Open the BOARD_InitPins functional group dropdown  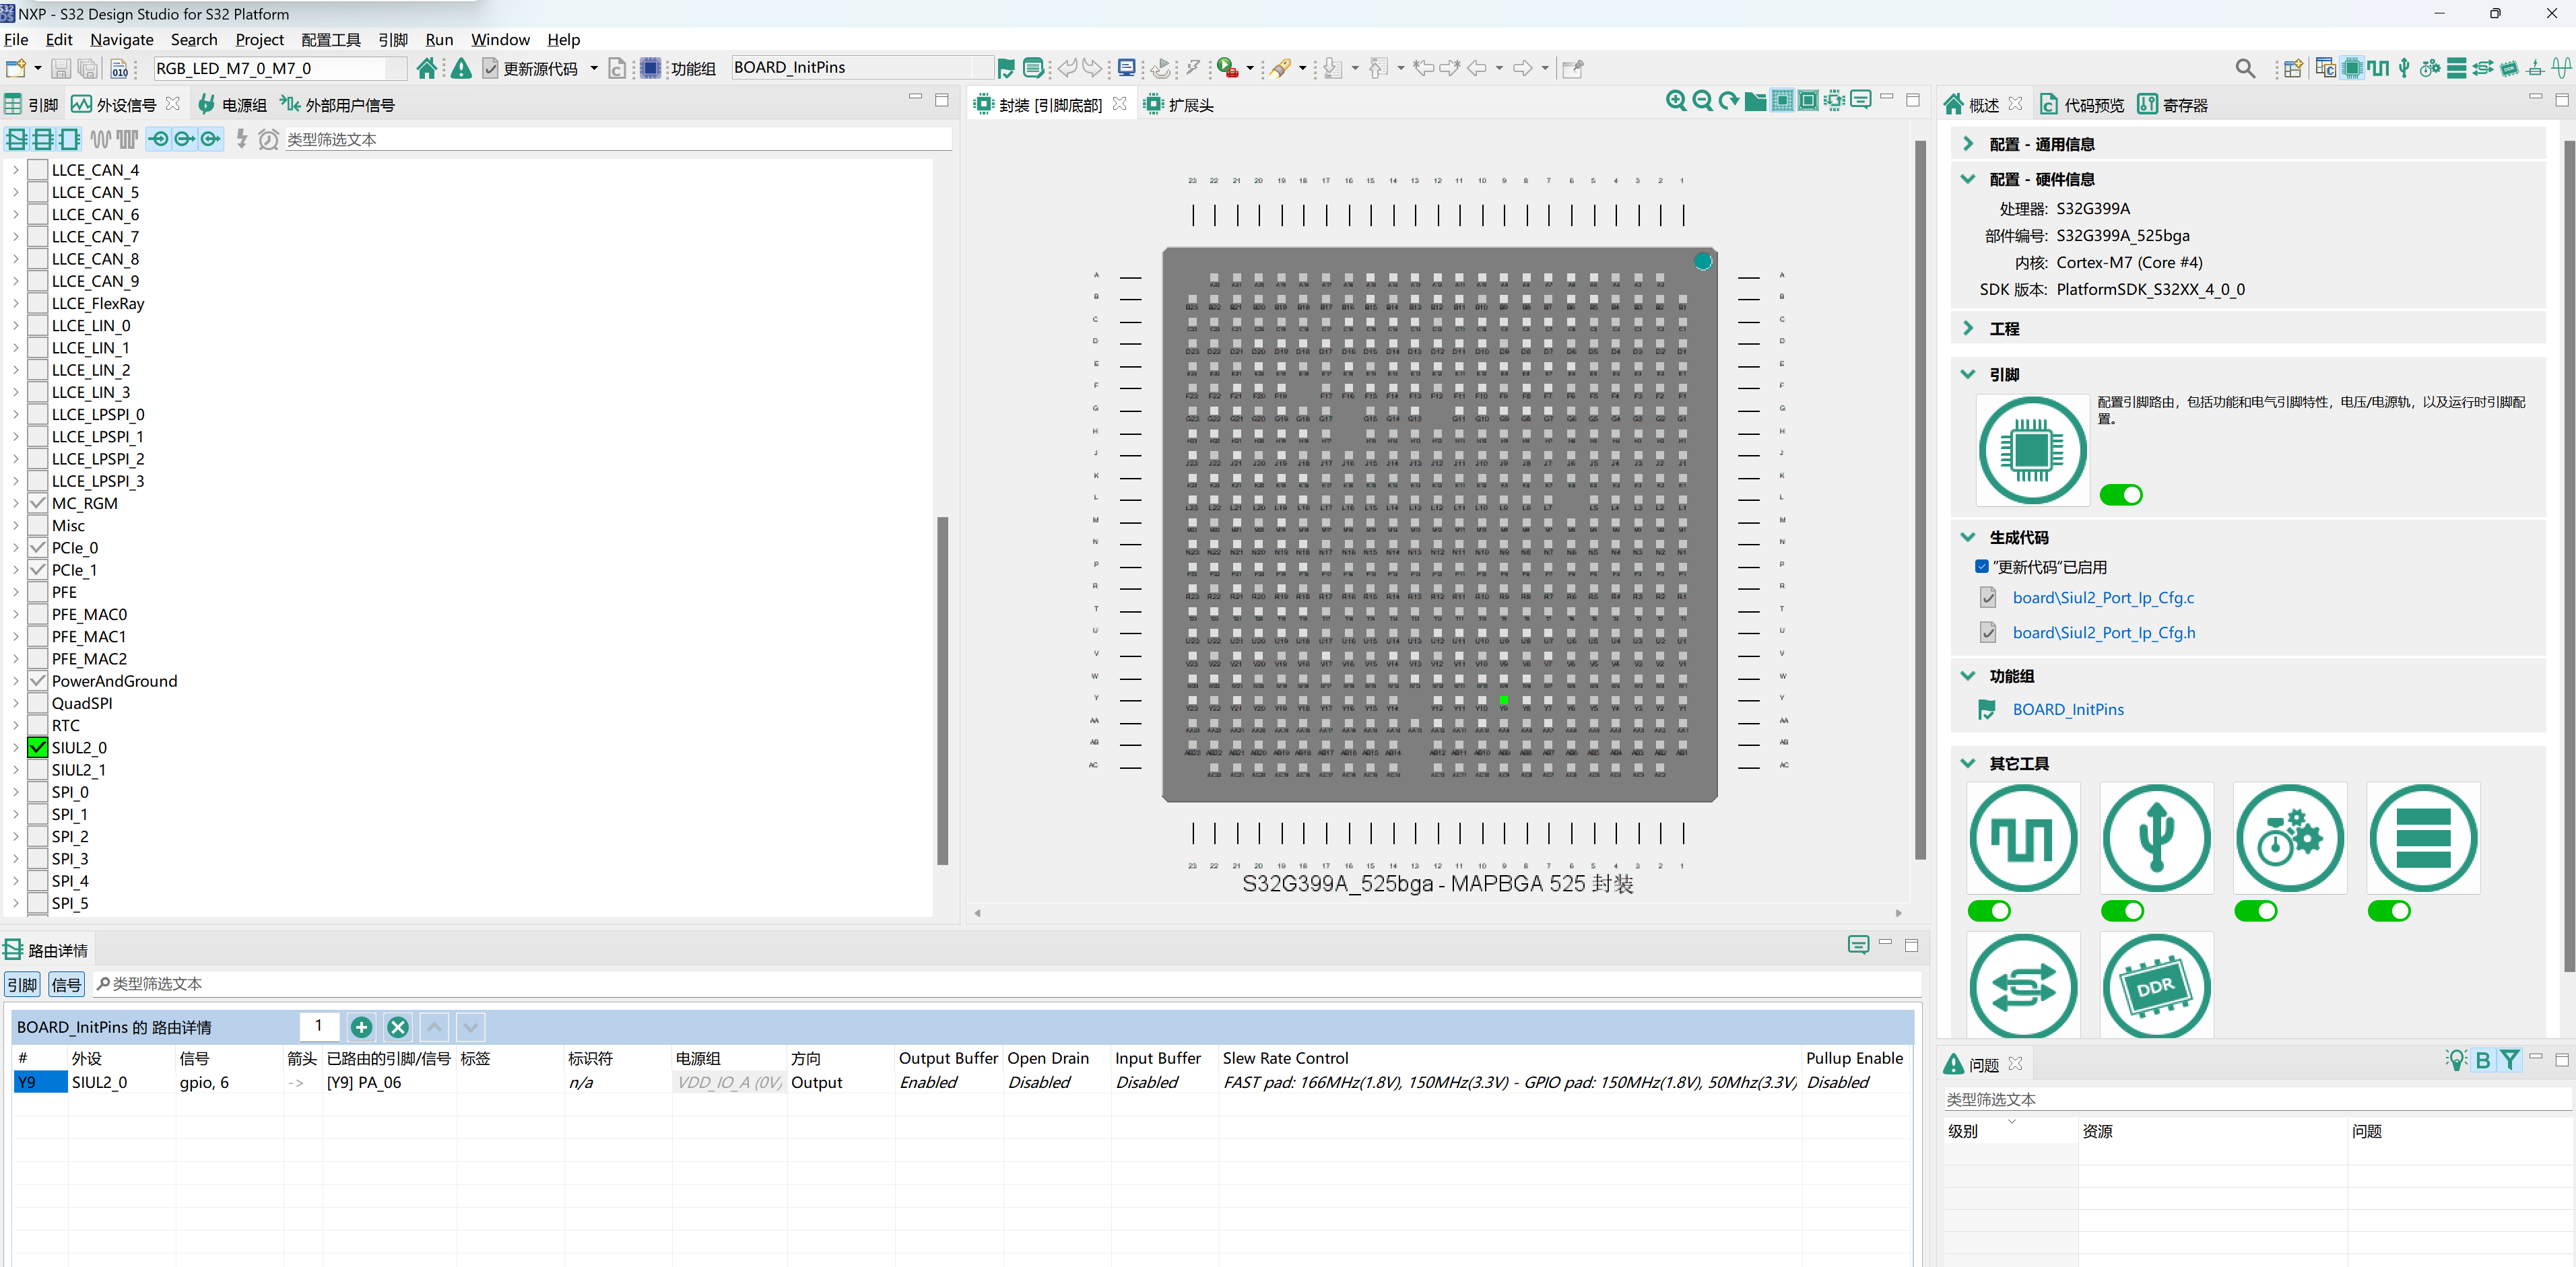(862, 68)
